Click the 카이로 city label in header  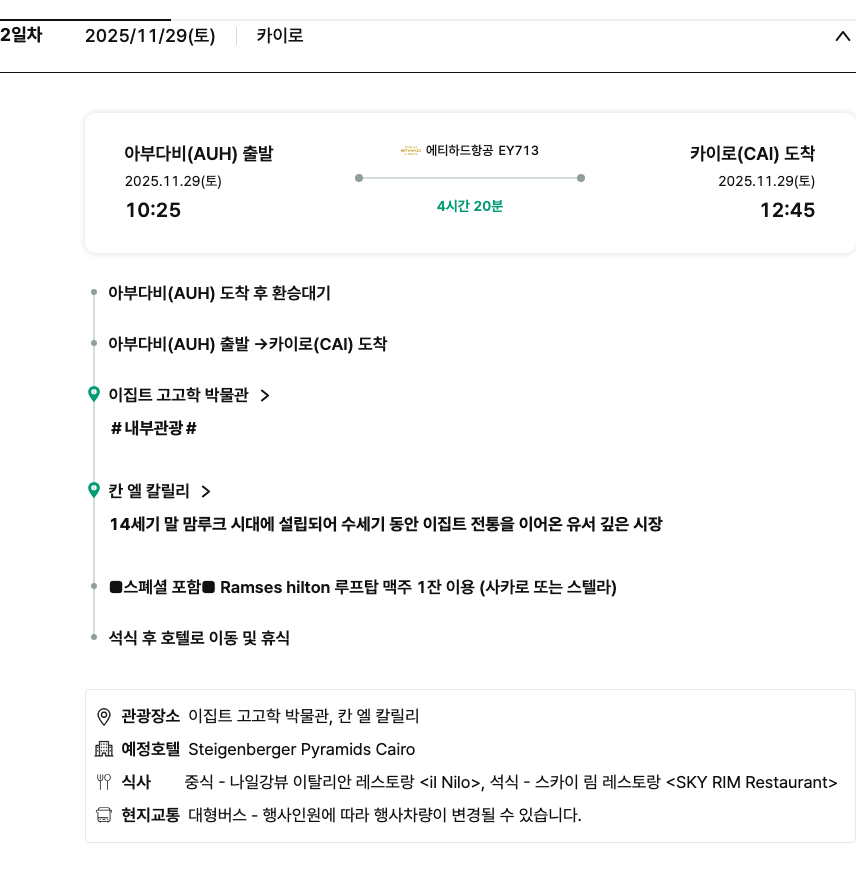point(280,36)
